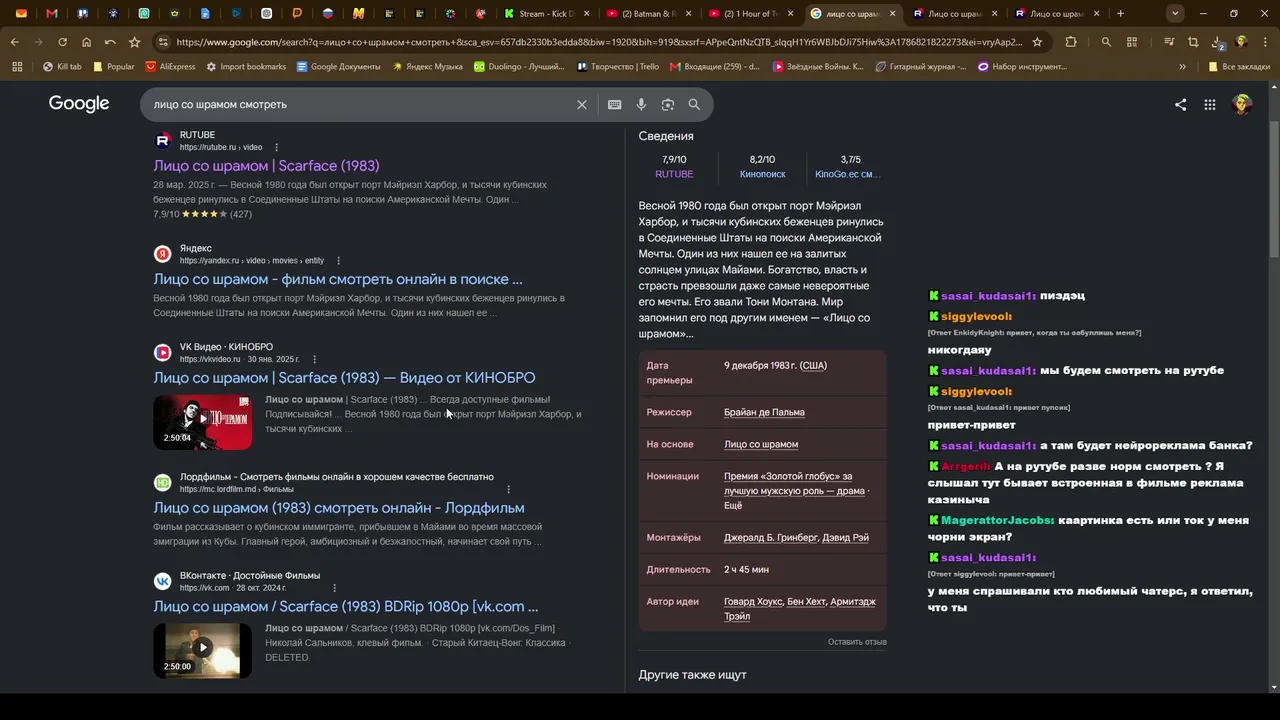The image size is (1280, 720).
Task: Close the Stream - Kick tab
Action: [586, 14]
